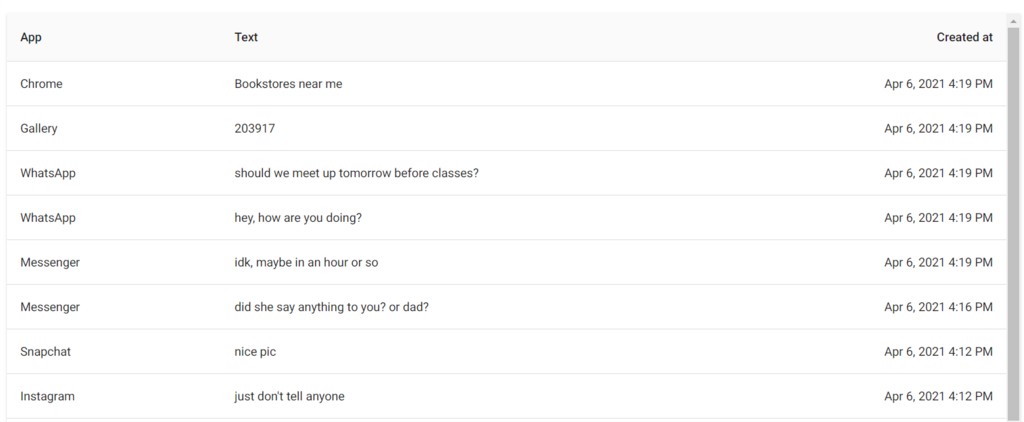The width and height of the screenshot is (1024, 422).
Task: Click the "did she say anything" message
Action: pyautogui.click(x=331, y=307)
